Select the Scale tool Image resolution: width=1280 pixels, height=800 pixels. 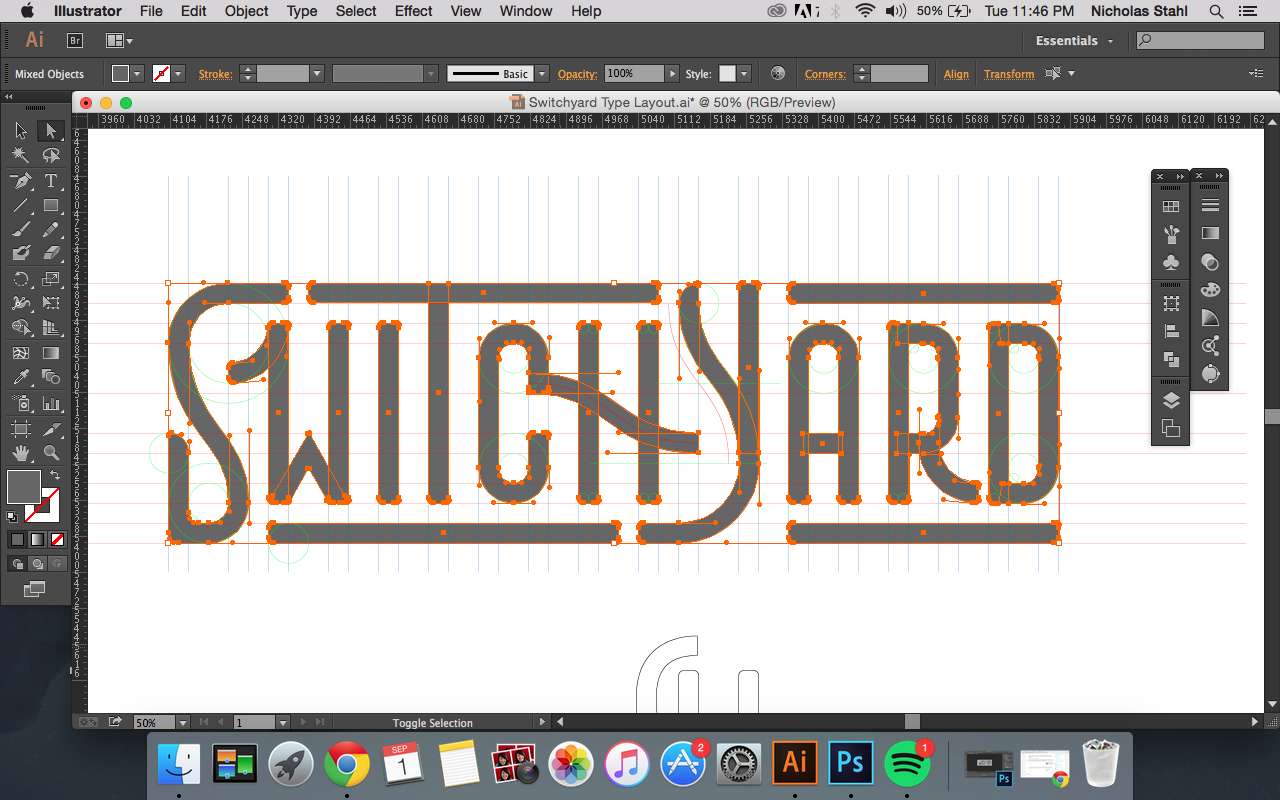[x=51, y=279]
